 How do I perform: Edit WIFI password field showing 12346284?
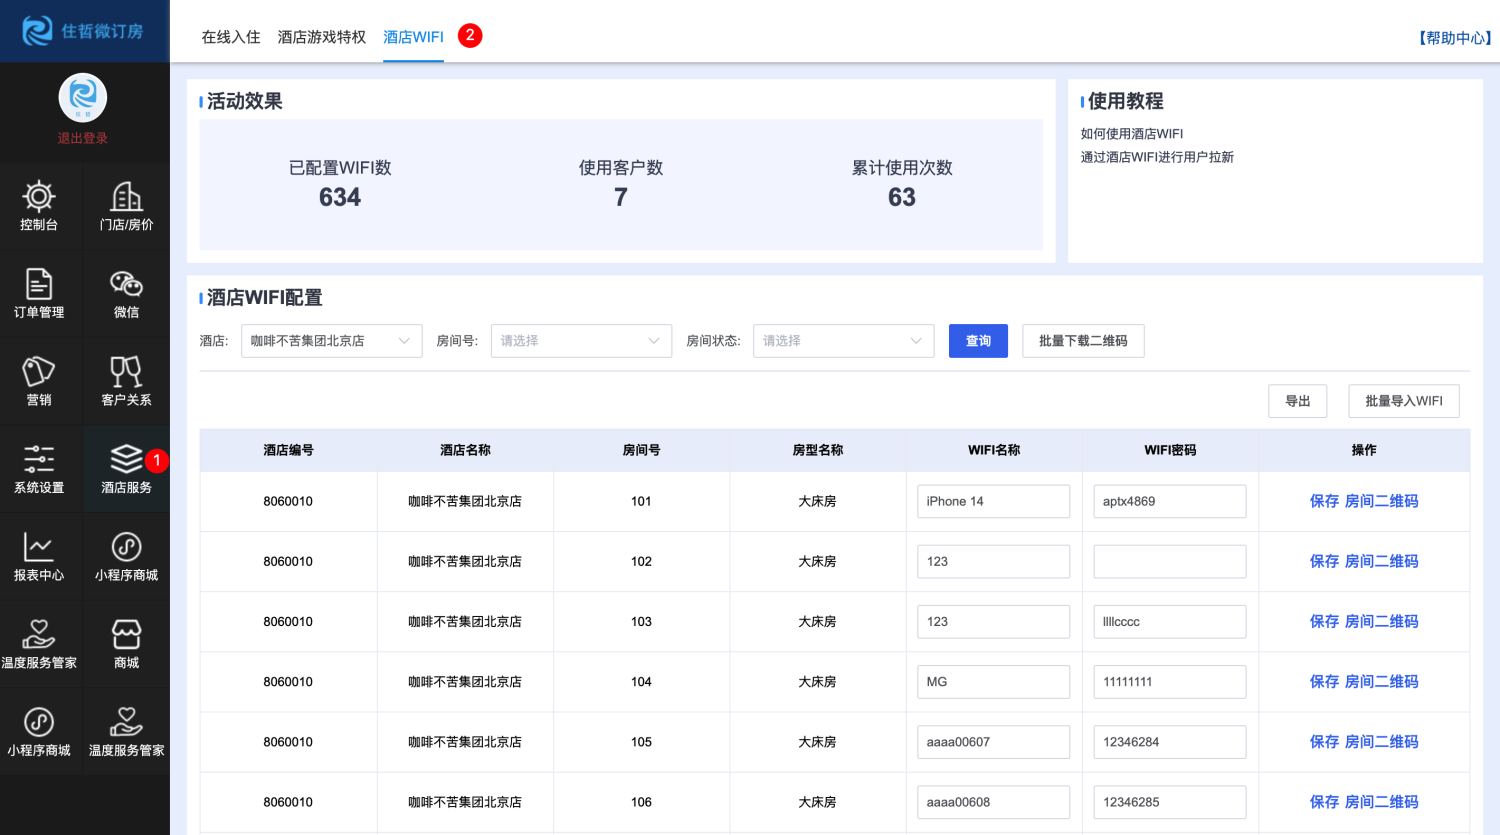(x=1170, y=741)
